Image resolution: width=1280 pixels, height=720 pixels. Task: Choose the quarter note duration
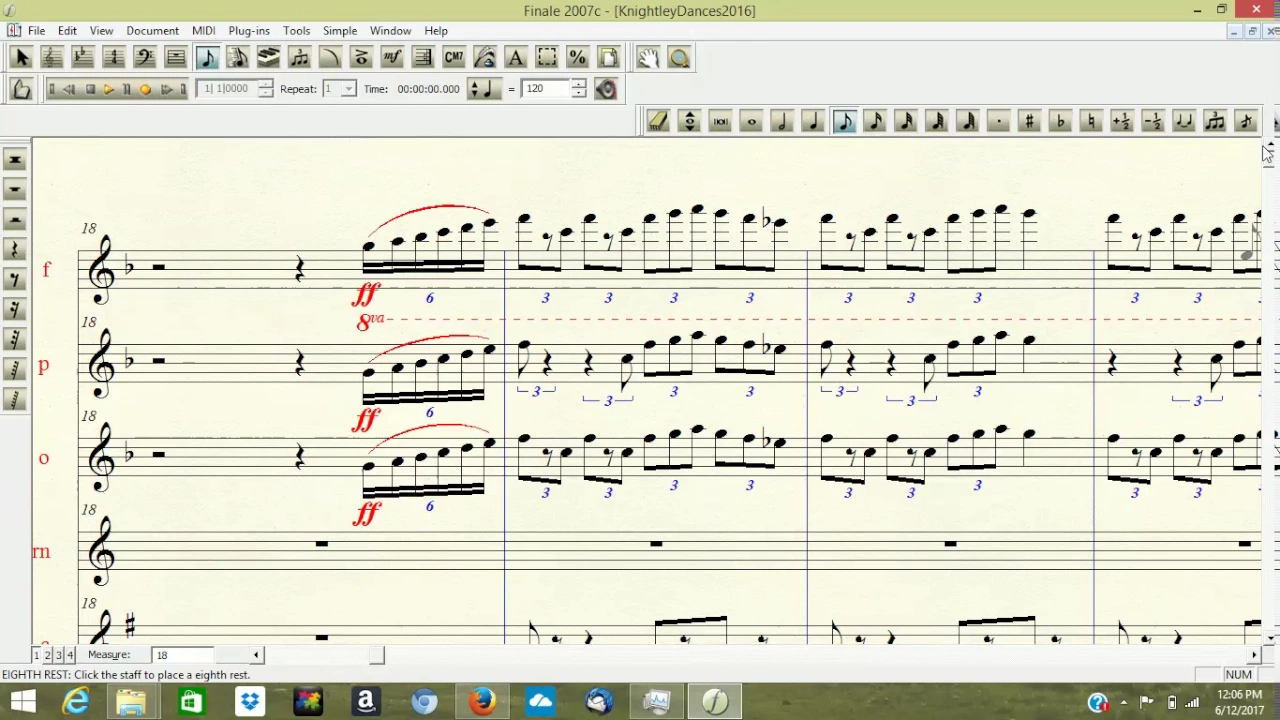(x=813, y=121)
